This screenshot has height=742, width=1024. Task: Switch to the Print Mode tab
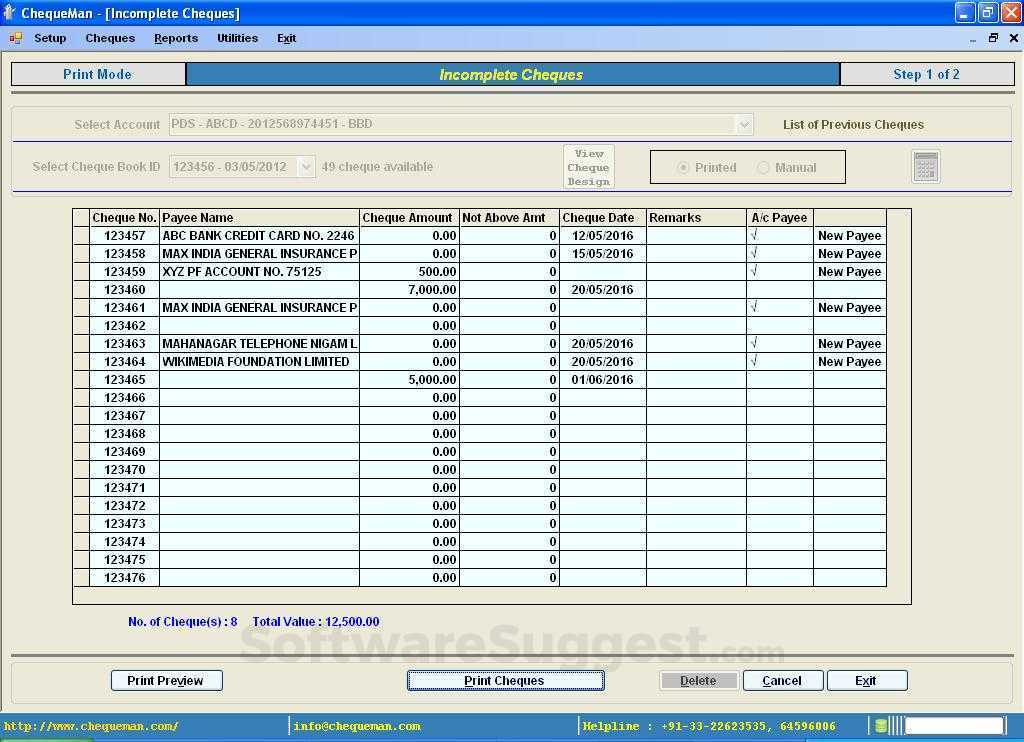pyautogui.click(x=97, y=73)
